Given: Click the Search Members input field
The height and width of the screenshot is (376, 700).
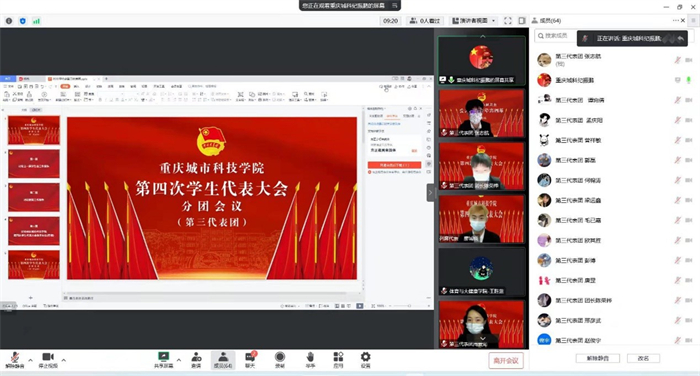Looking at the screenshot, I should (556, 36).
